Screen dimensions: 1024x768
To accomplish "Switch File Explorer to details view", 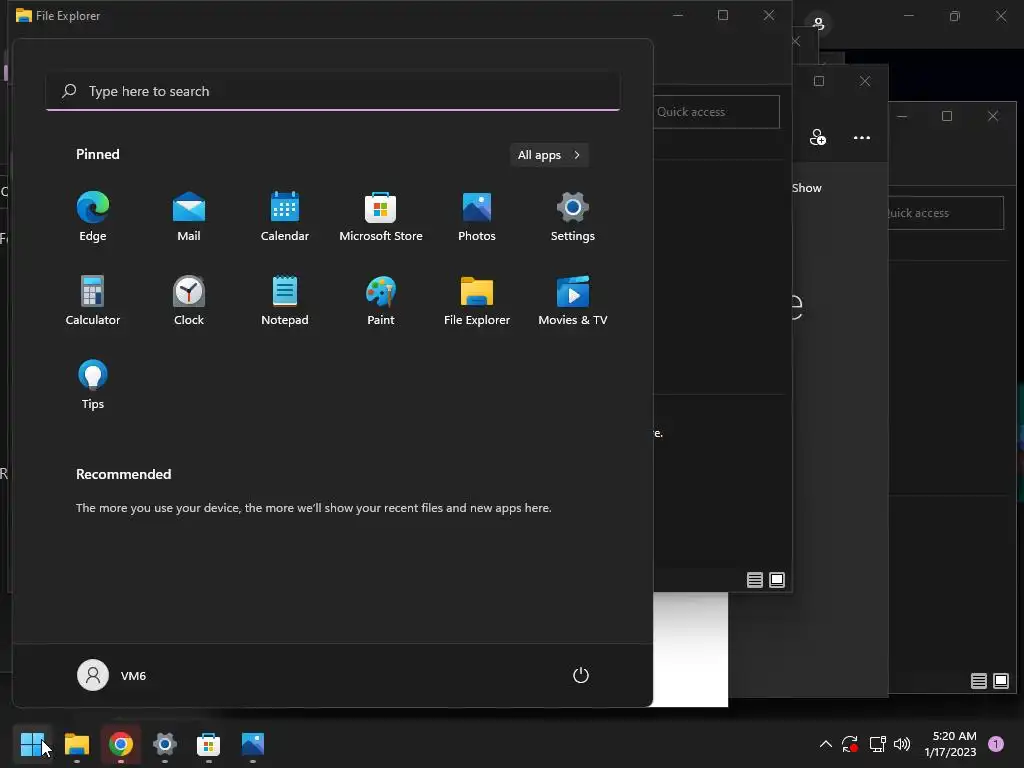I will pos(755,580).
